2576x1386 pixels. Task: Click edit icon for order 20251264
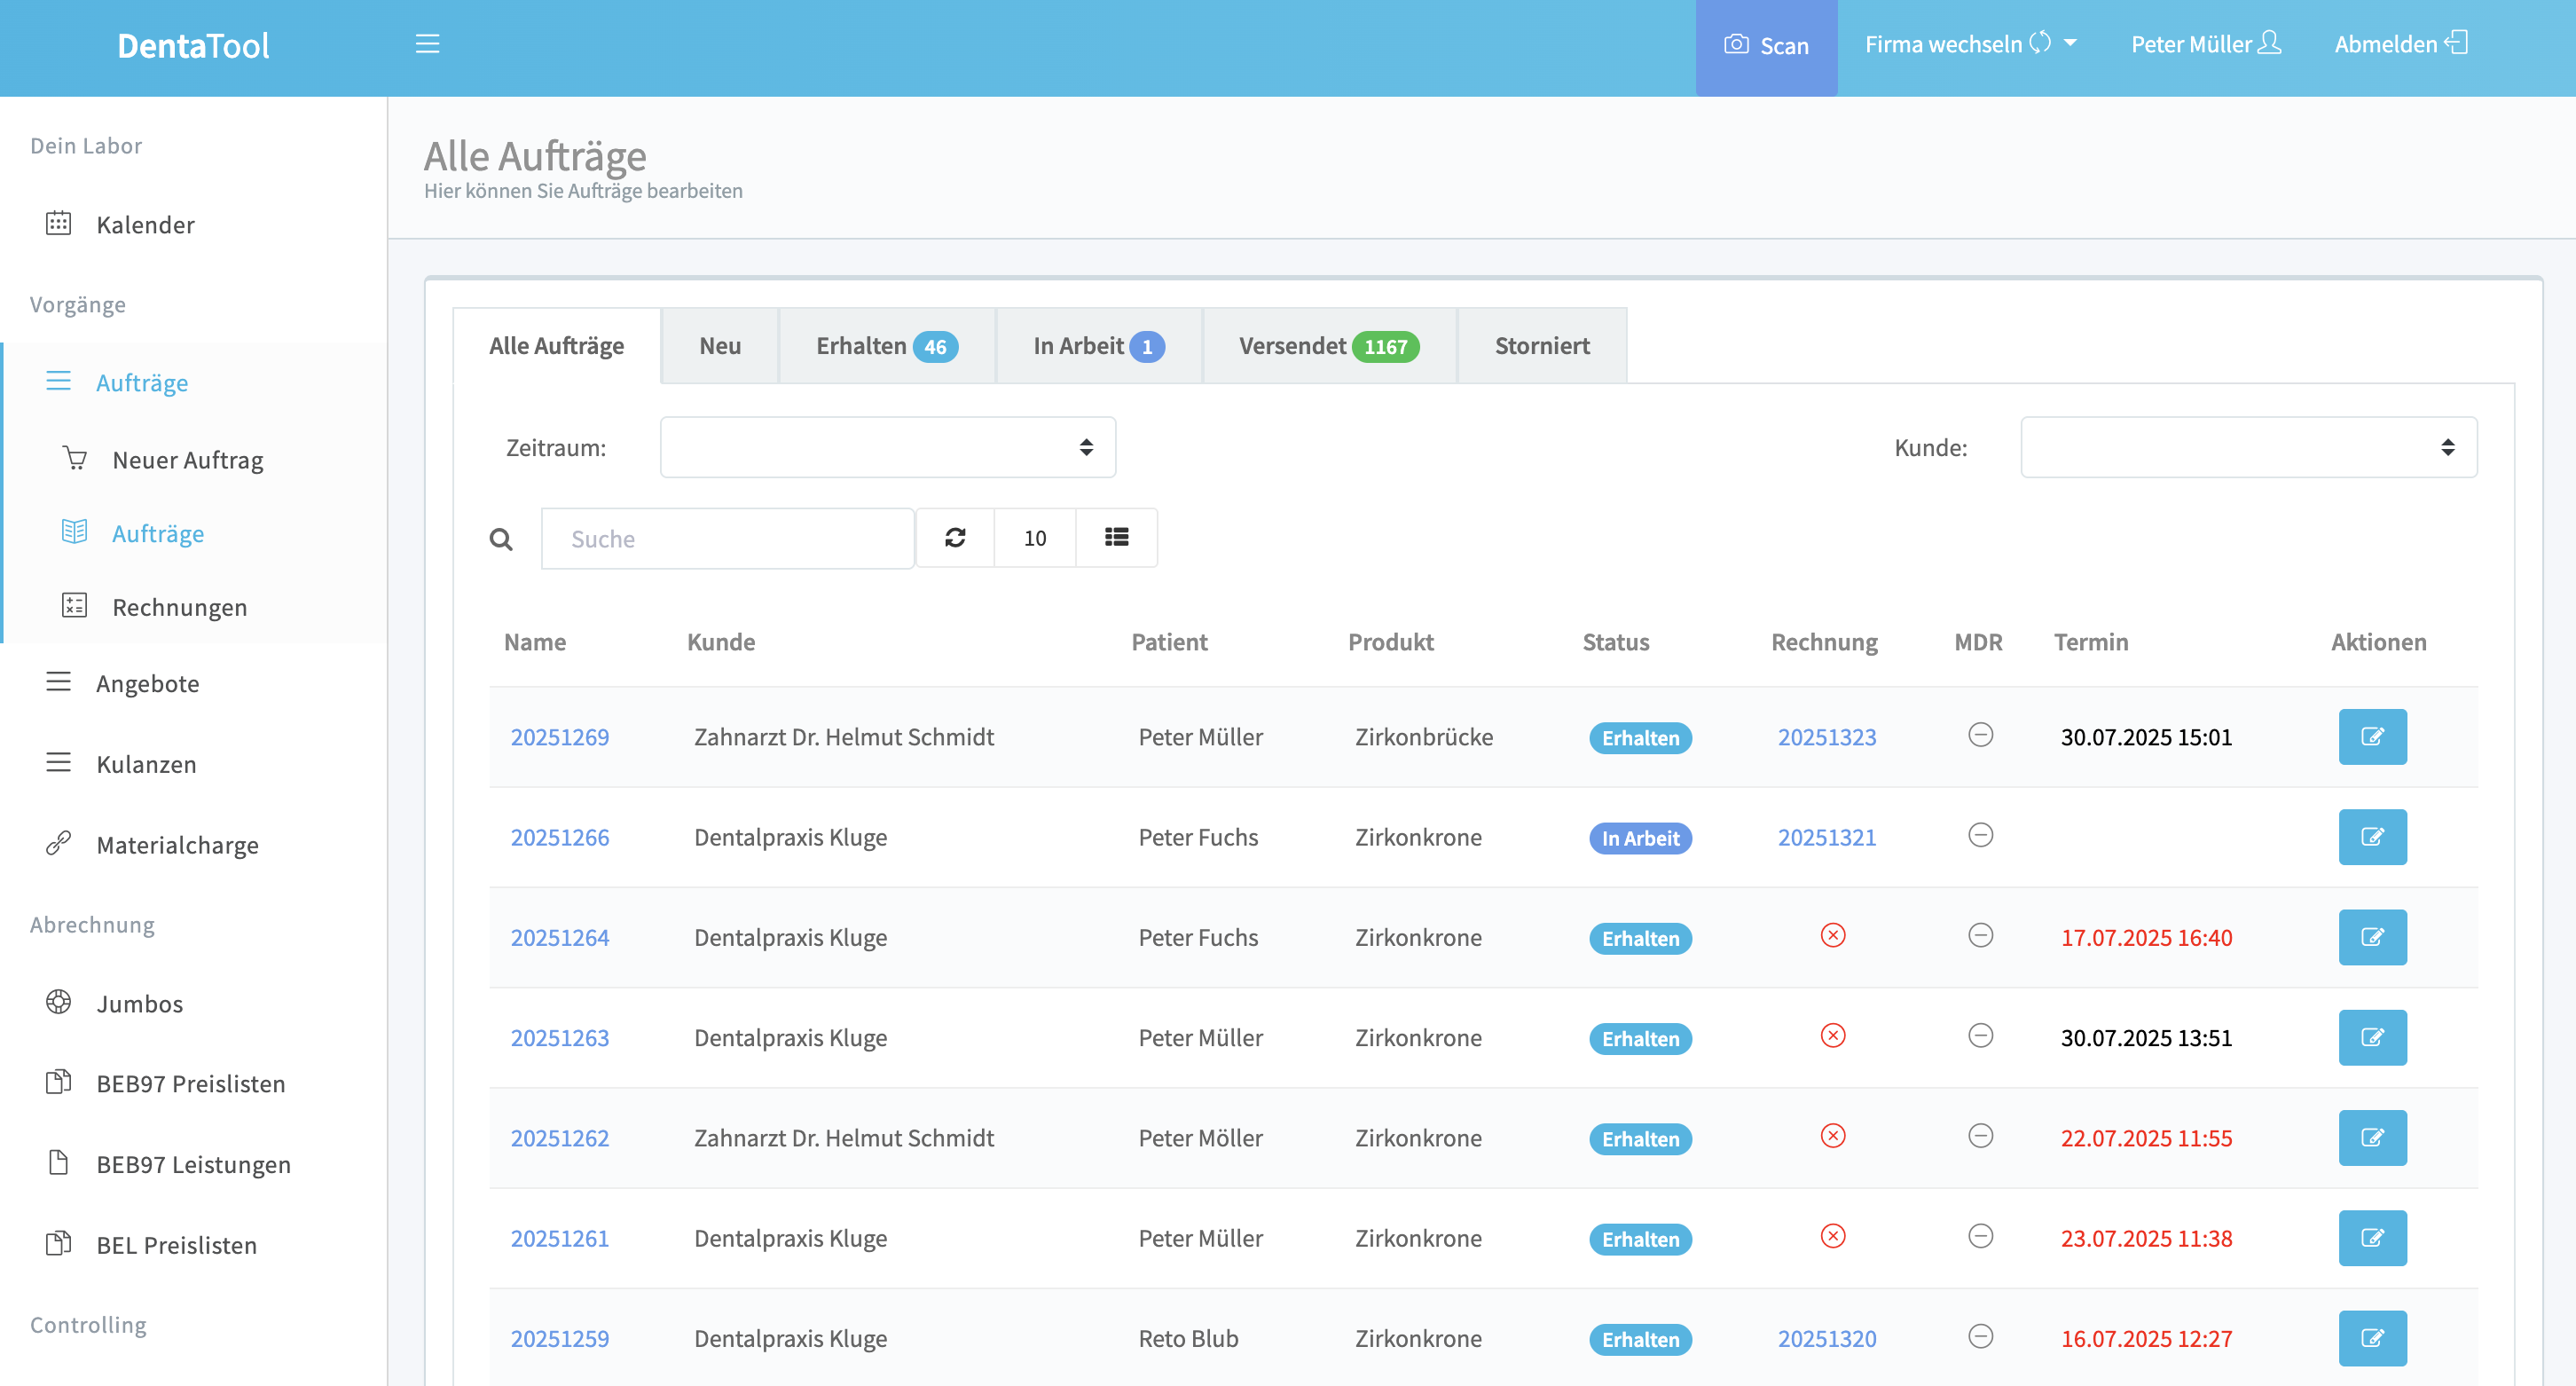2371,937
